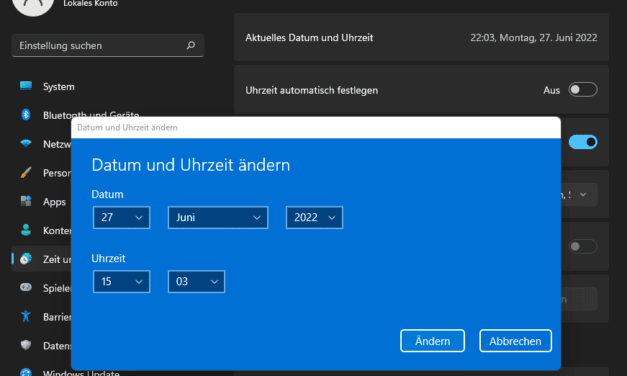Toggle Uhrzeit automatisch festlegen switch

click(583, 90)
